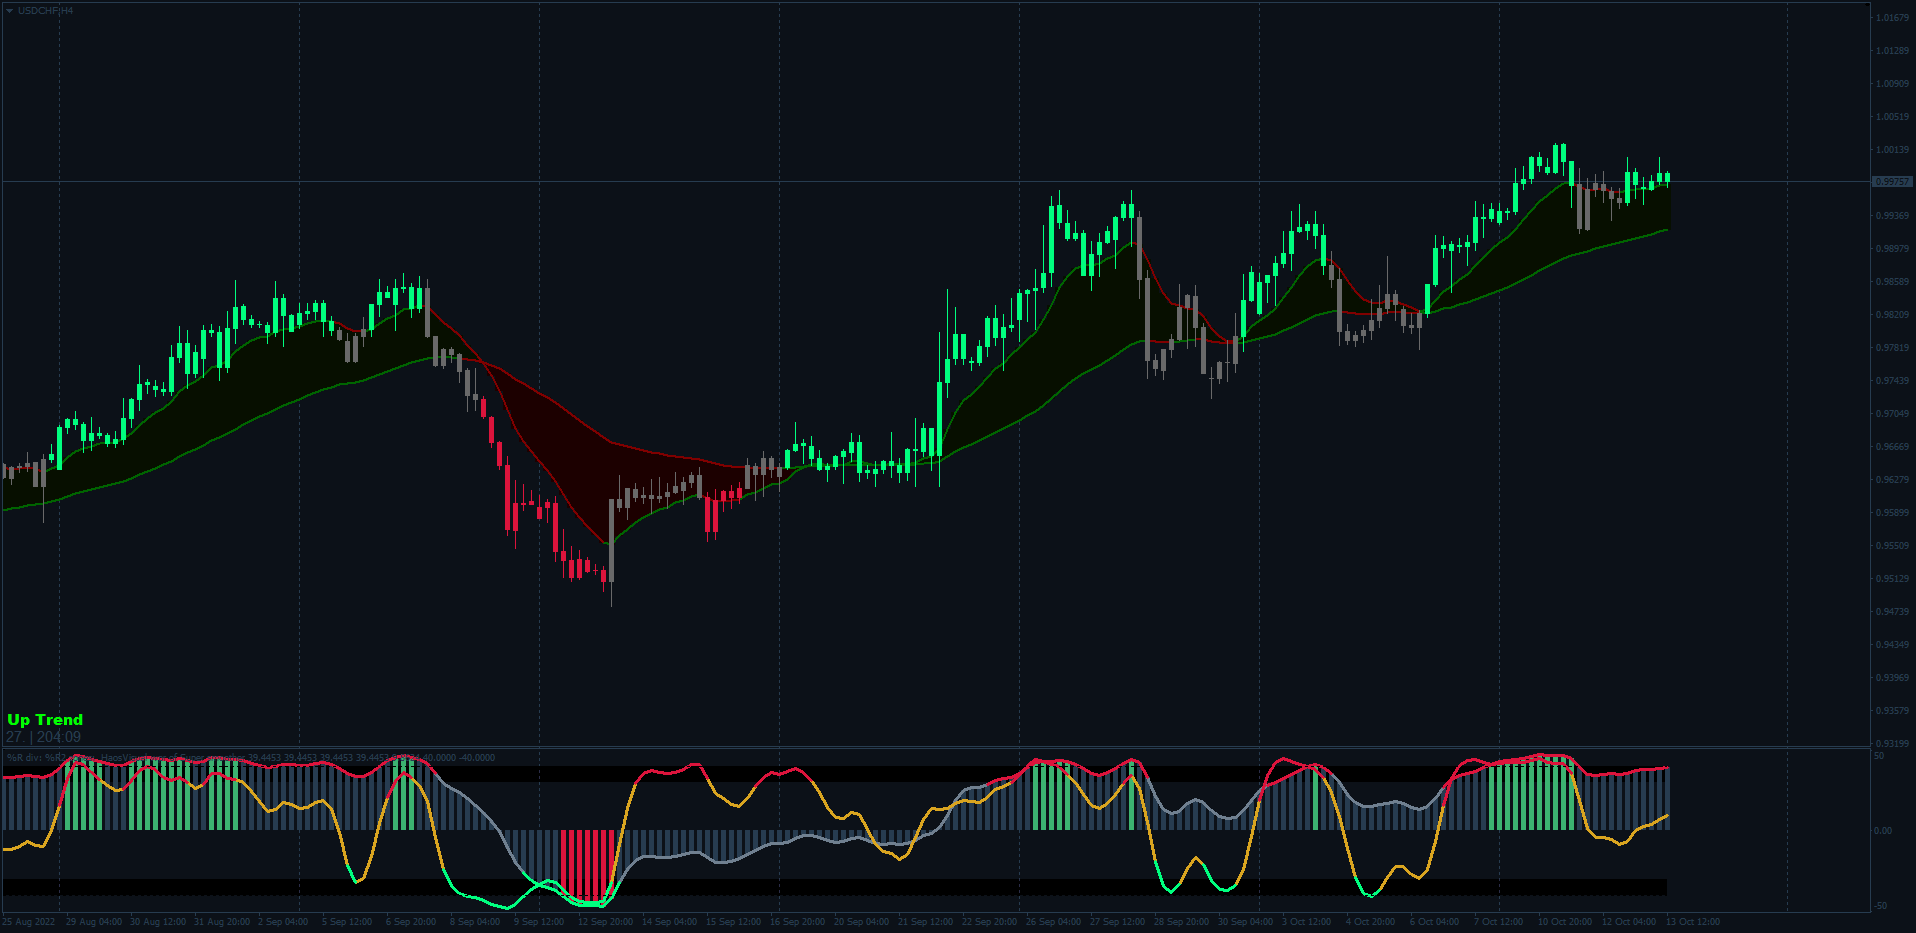
Task: Click the USDCHF,H4 symbol label
Action: tap(45, 11)
